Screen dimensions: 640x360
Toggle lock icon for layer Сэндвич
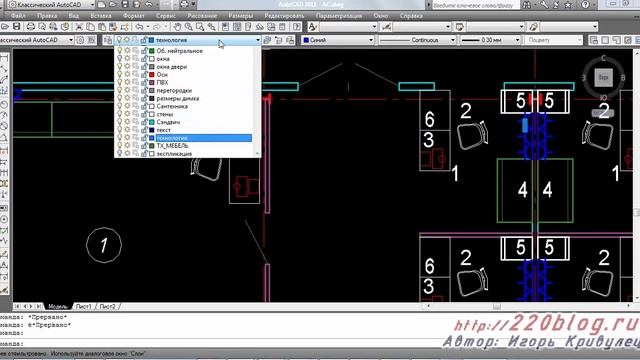pyautogui.click(x=144, y=122)
